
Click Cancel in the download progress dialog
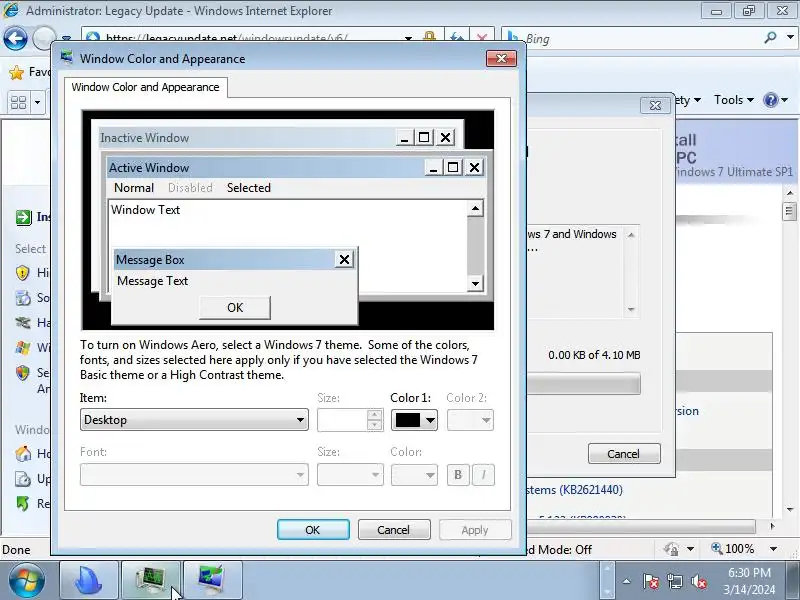624,454
